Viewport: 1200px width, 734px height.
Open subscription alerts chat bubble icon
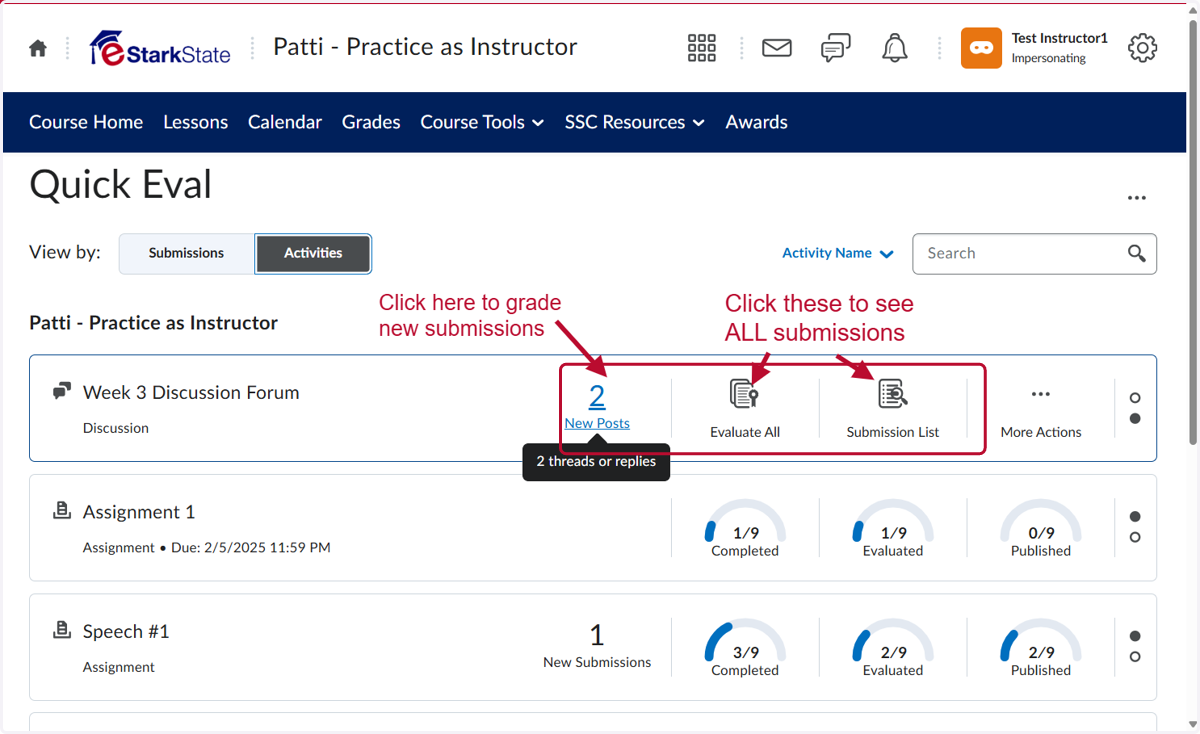pyautogui.click(x=836, y=48)
